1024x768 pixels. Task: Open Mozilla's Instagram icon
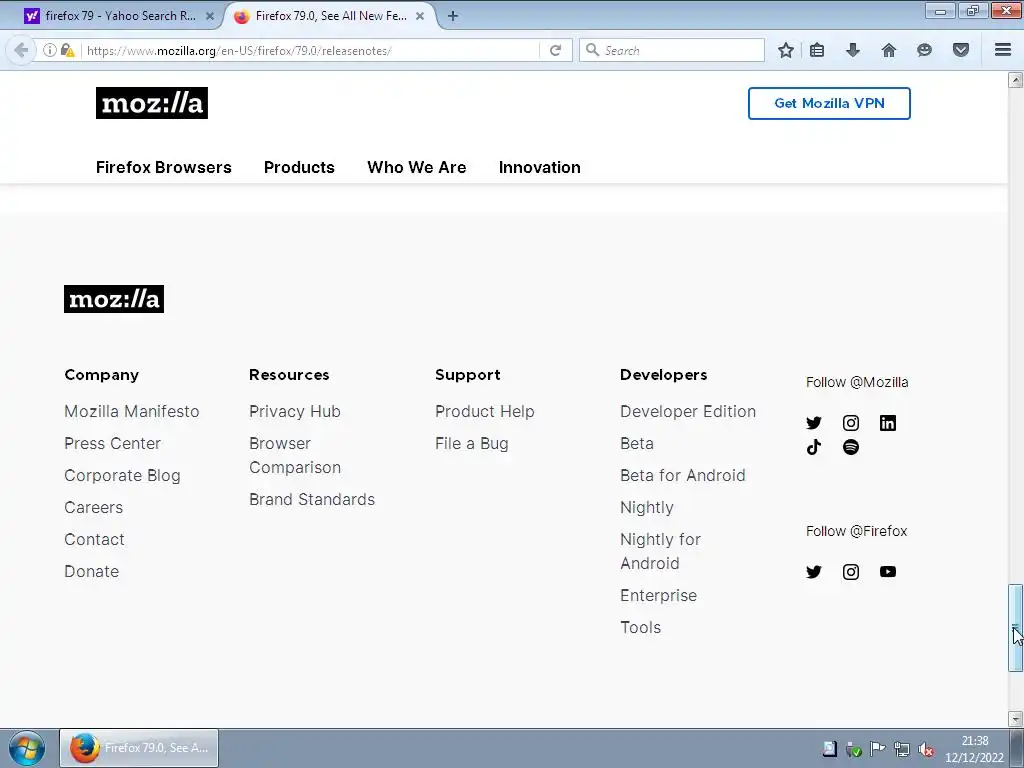point(850,423)
